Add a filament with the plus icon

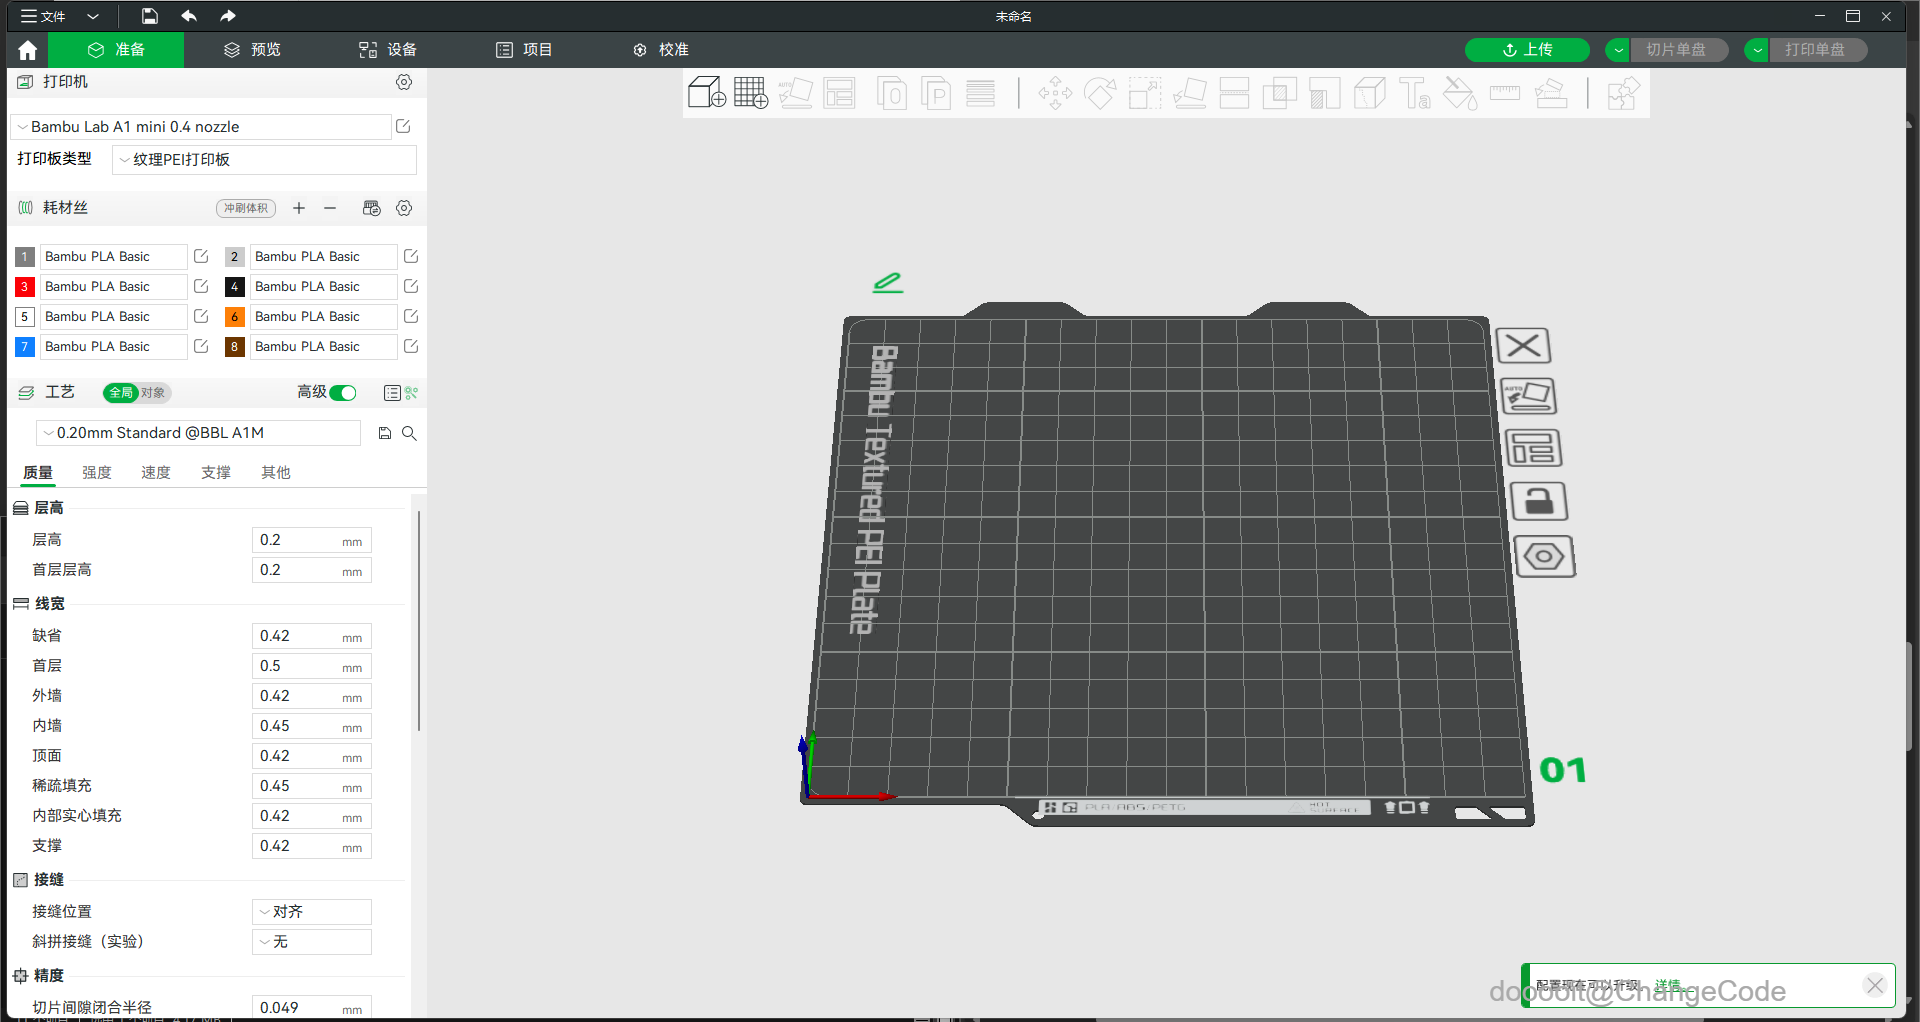coord(299,208)
